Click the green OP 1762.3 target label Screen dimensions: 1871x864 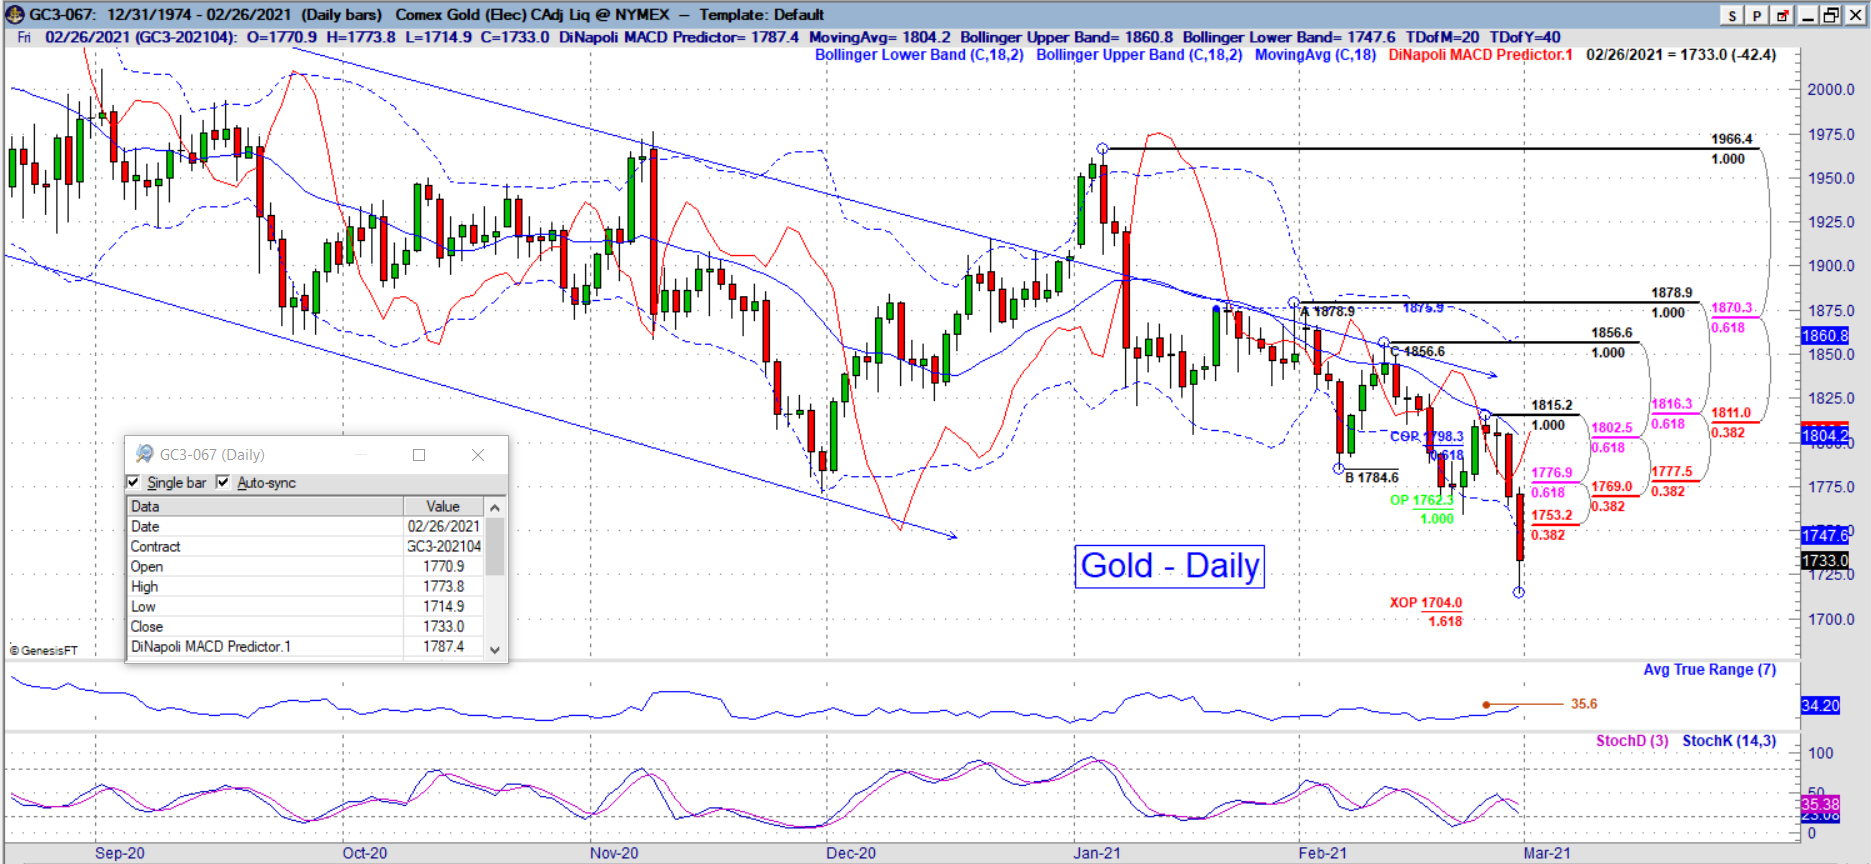point(1422,500)
